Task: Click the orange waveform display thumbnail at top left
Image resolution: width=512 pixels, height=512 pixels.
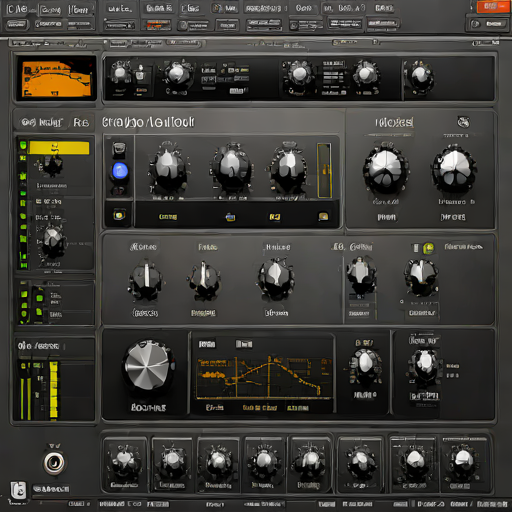Action: 57,79
